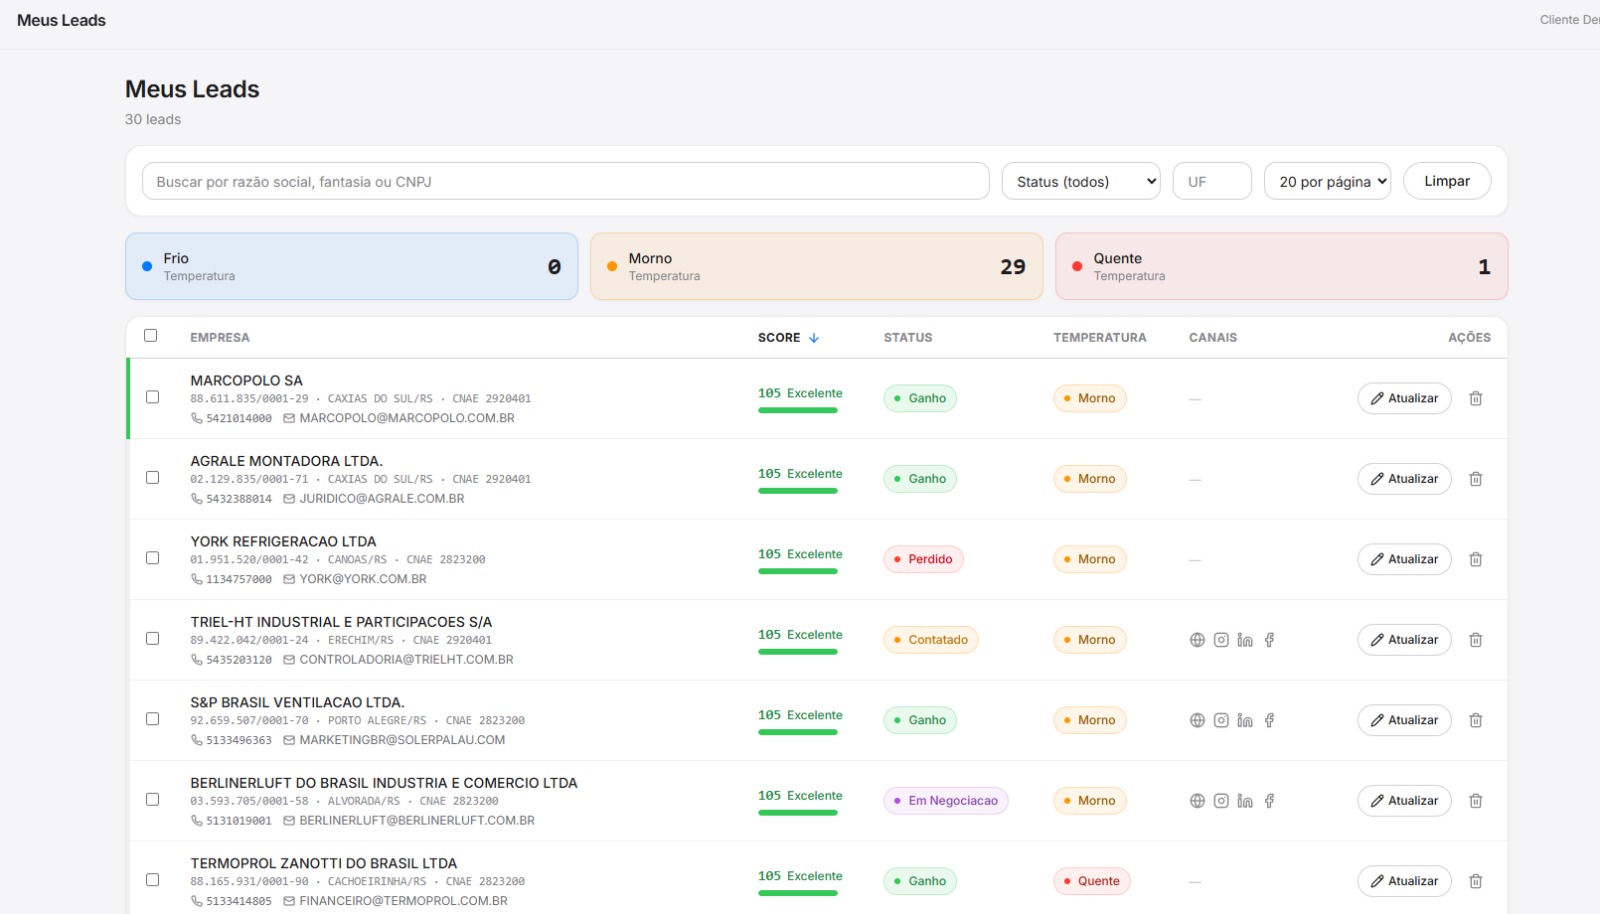Screen dimensions: 1600x914
Task: Open LinkedIn icon for TRIEL-HT INDUSTRIAL
Action: click(x=1245, y=640)
